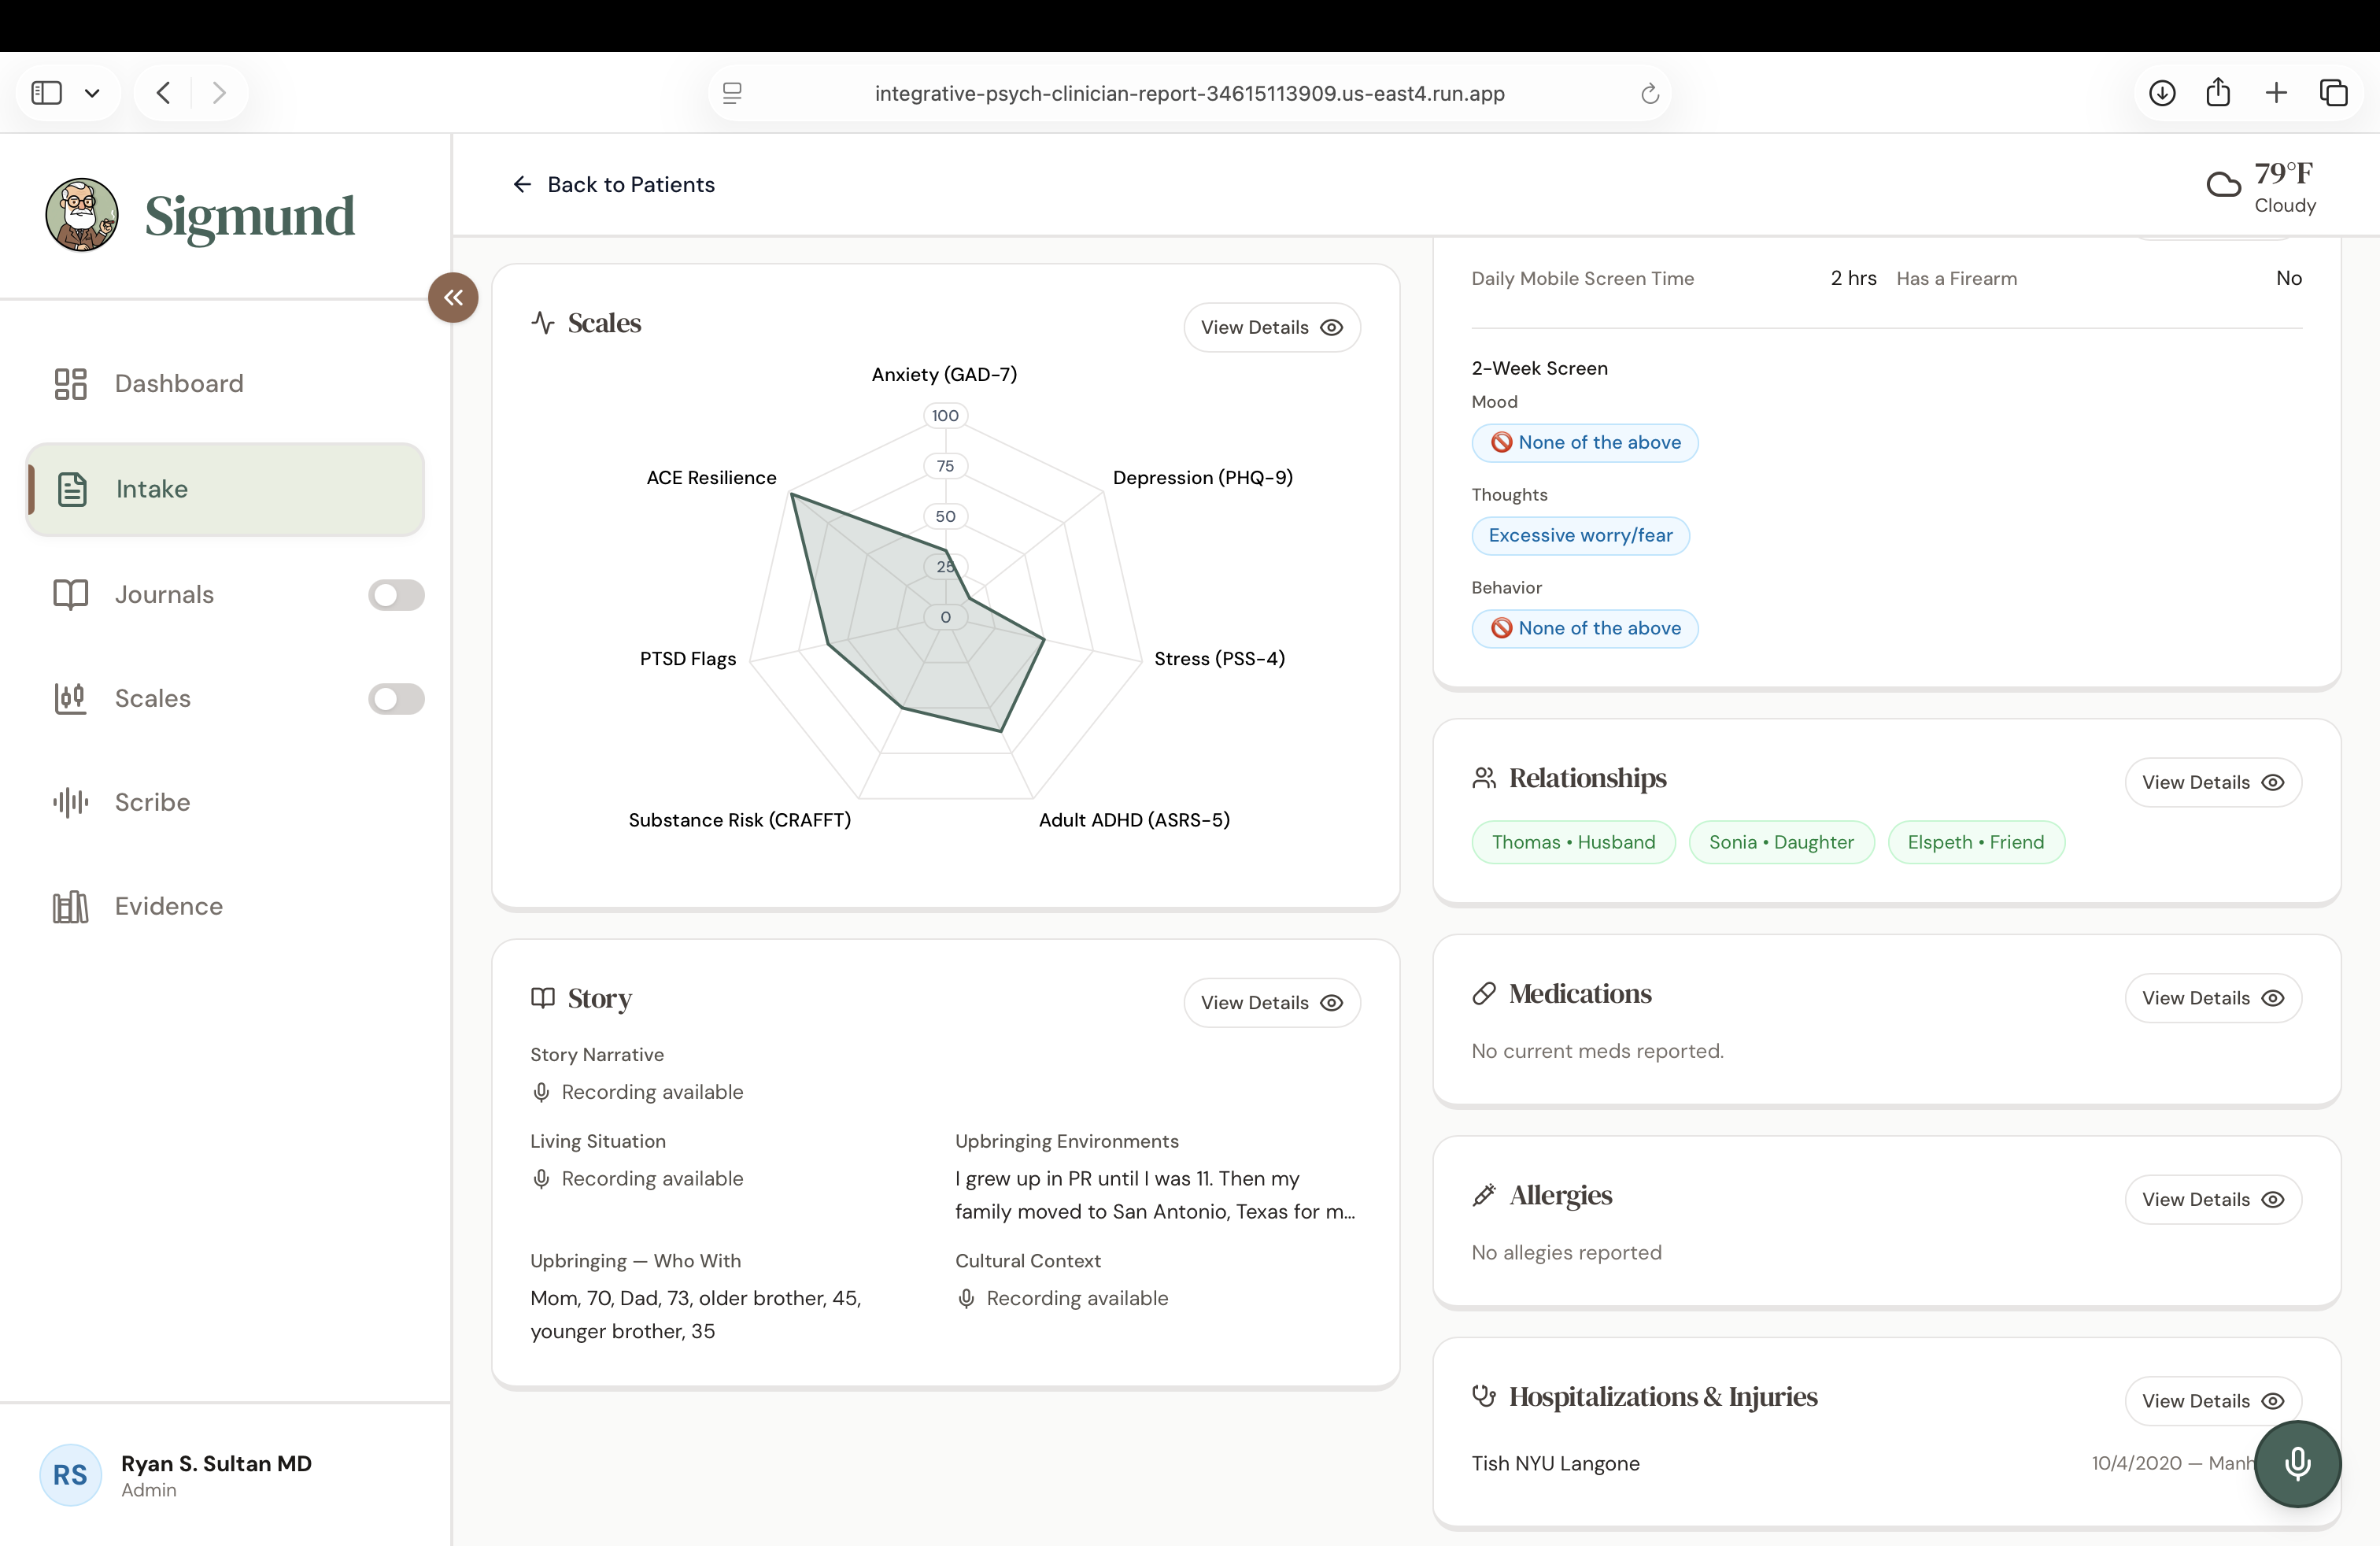Click the Tish NYU Langone entry

(1555, 1463)
